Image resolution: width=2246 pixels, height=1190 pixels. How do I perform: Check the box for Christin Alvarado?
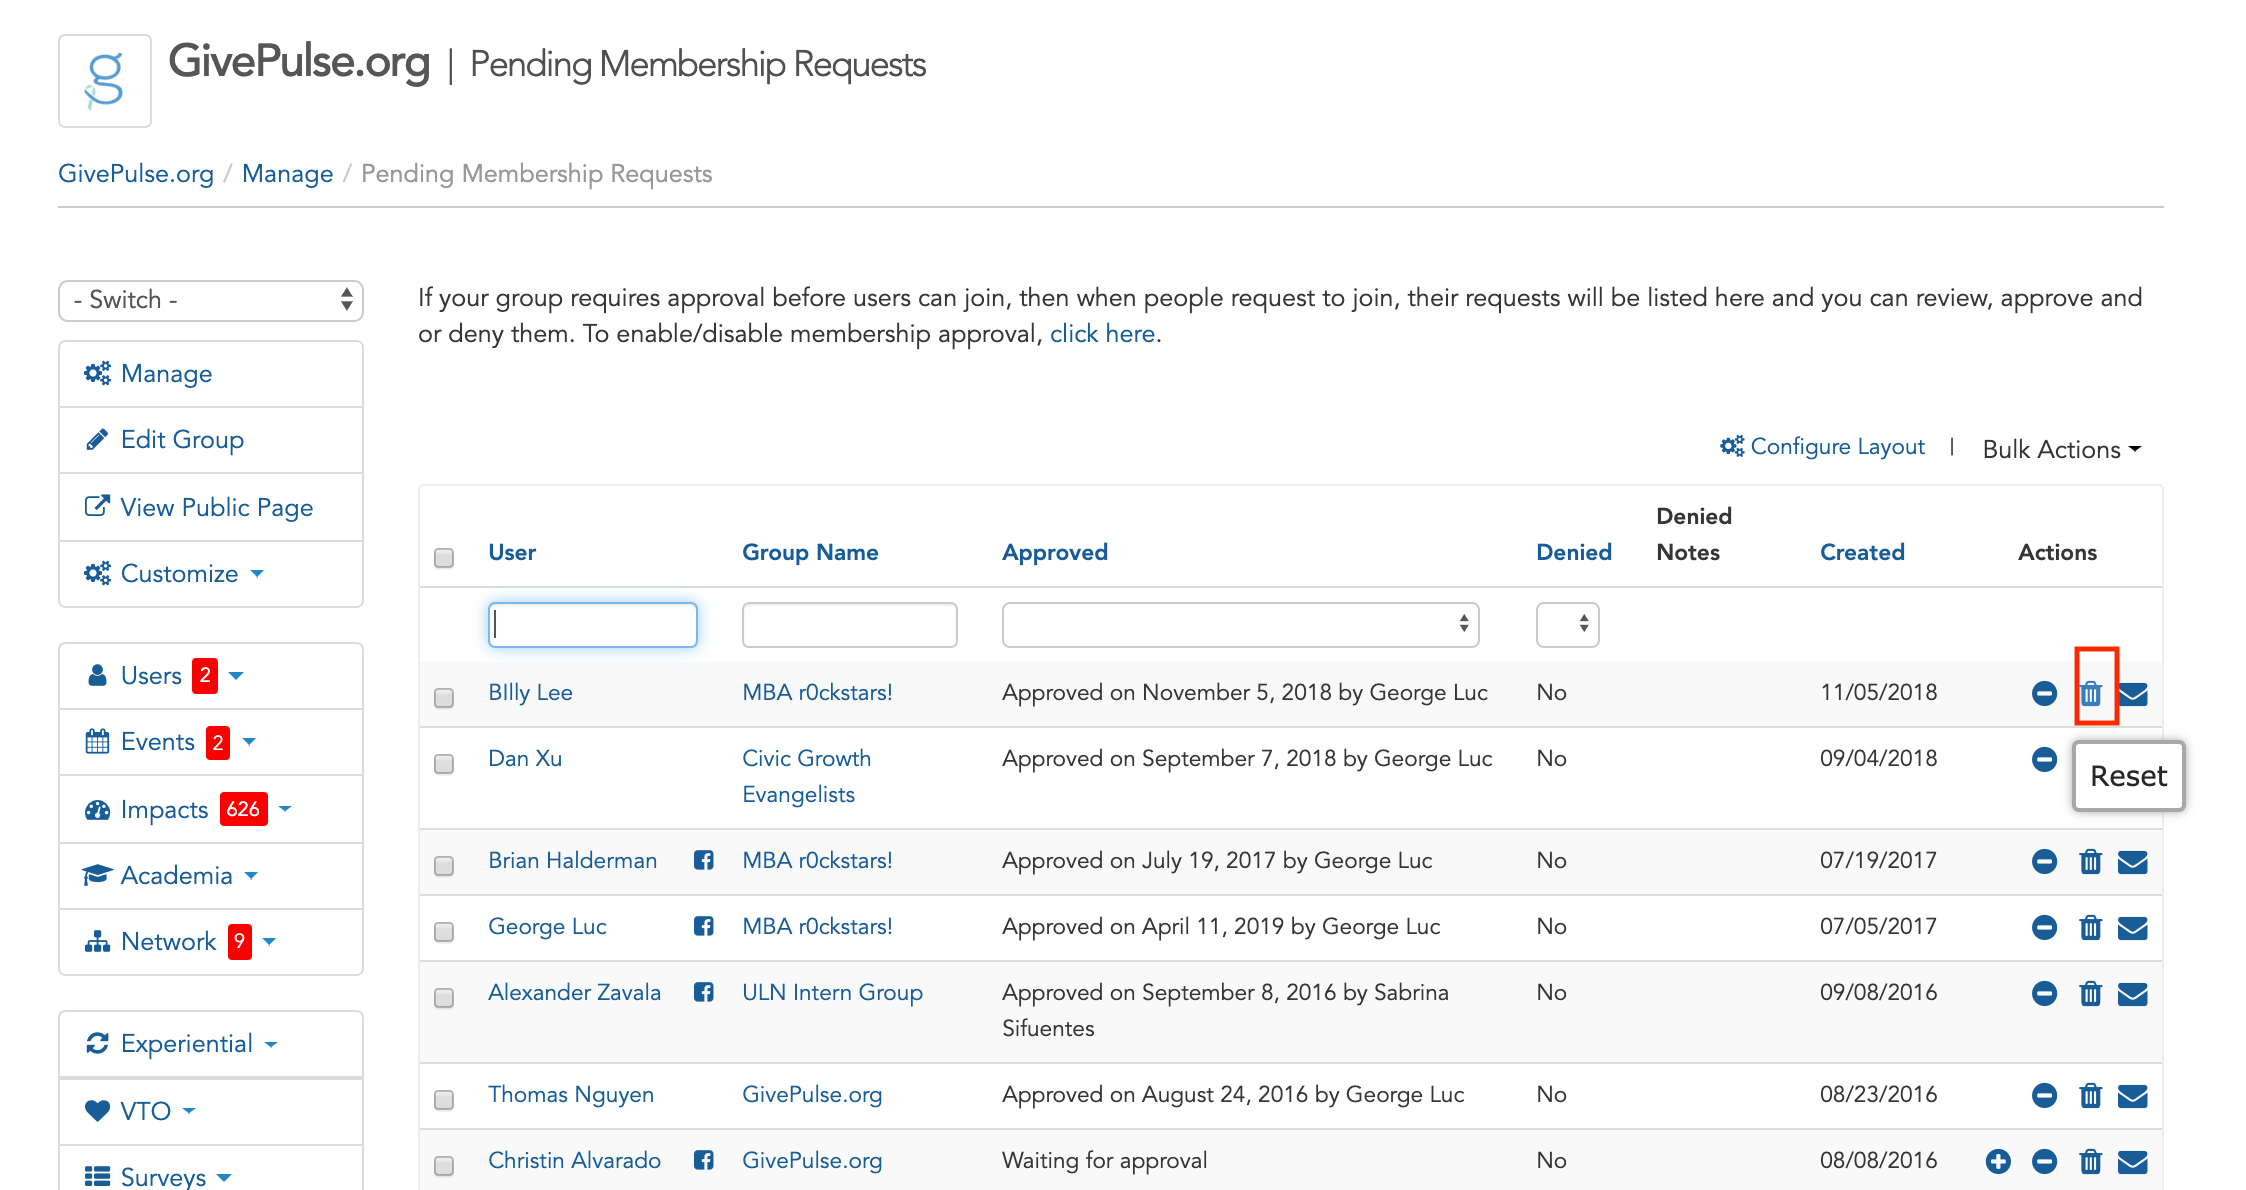click(x=444, y=1165)
